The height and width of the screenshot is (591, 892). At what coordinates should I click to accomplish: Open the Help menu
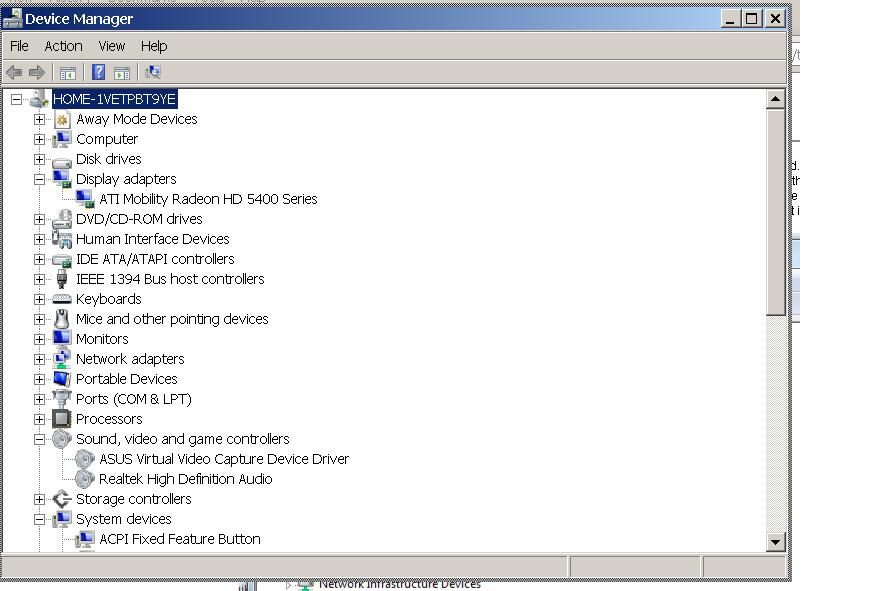pyautogui.click(x=154, y=46)
